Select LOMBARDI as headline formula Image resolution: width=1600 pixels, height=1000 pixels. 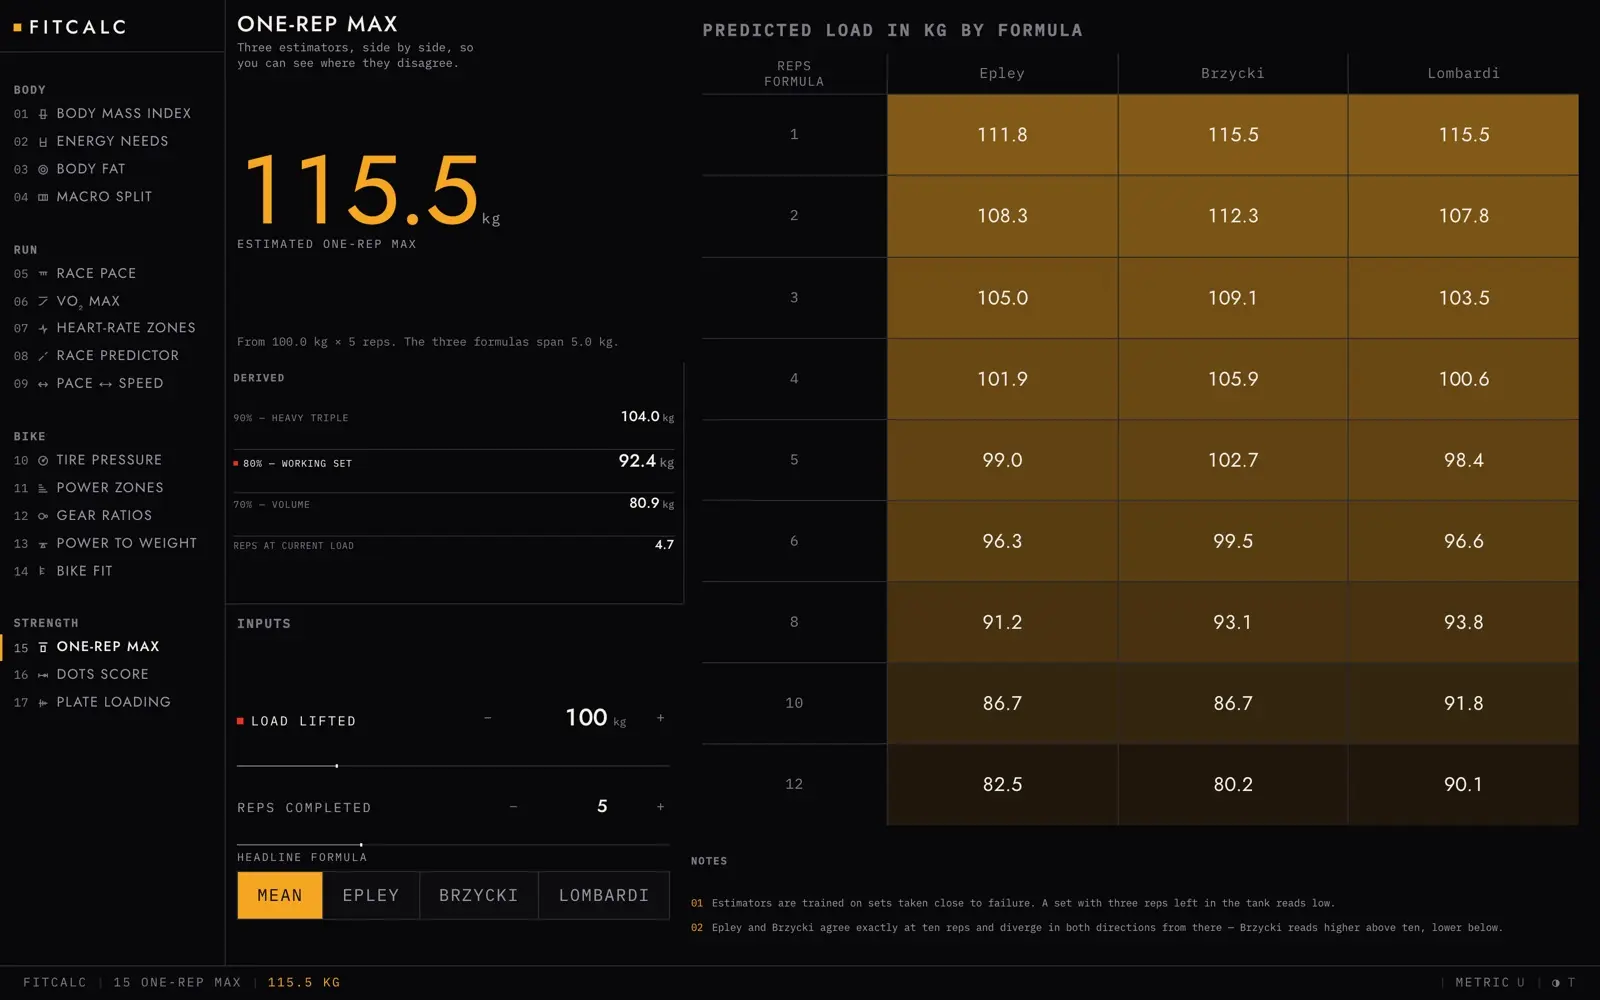pyautogui.click(x=604, y=895)
